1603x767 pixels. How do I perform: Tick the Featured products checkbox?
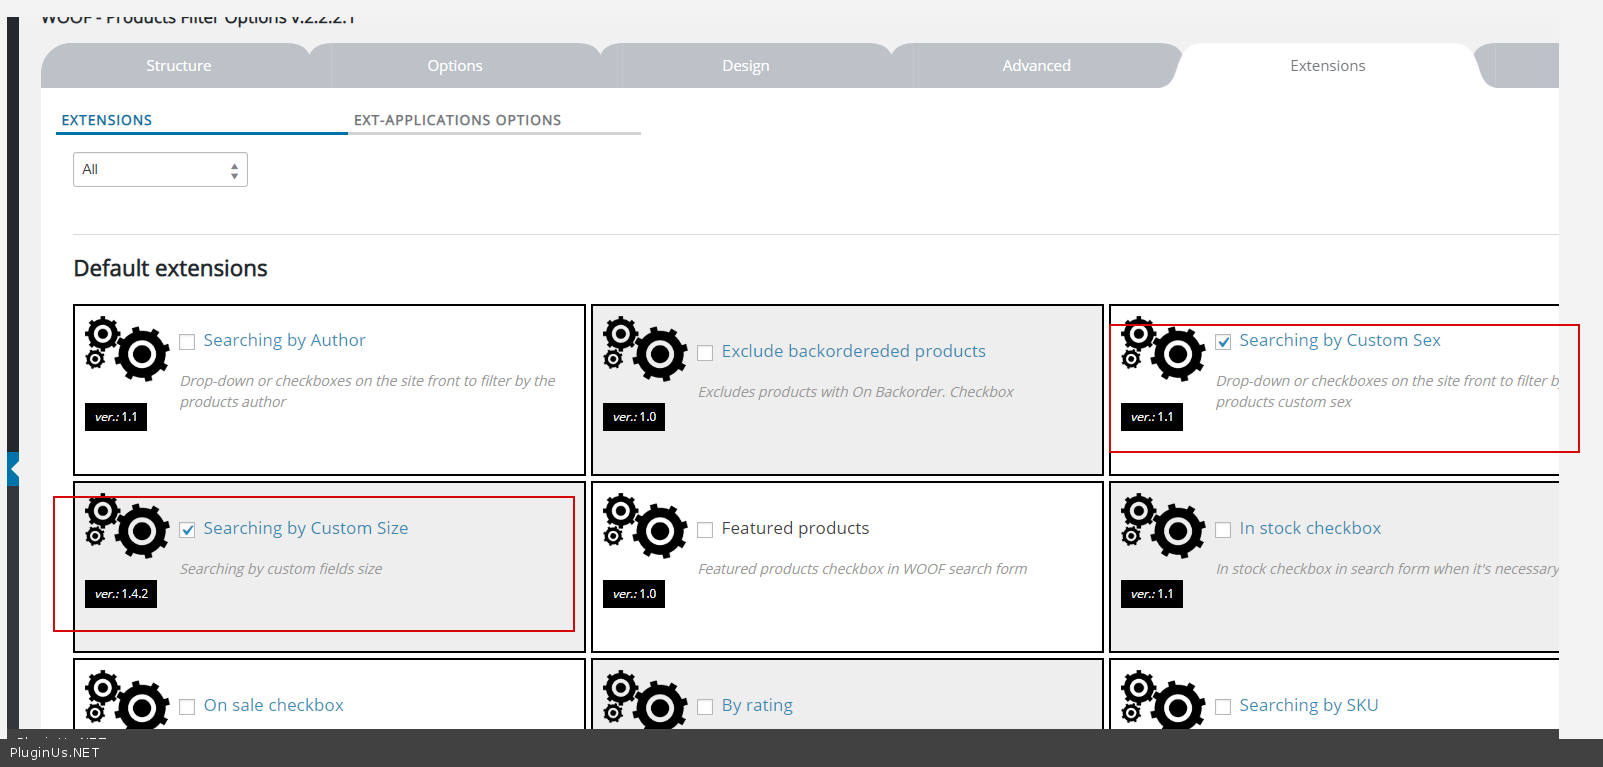pyautogui.click(x=705, y=530)
